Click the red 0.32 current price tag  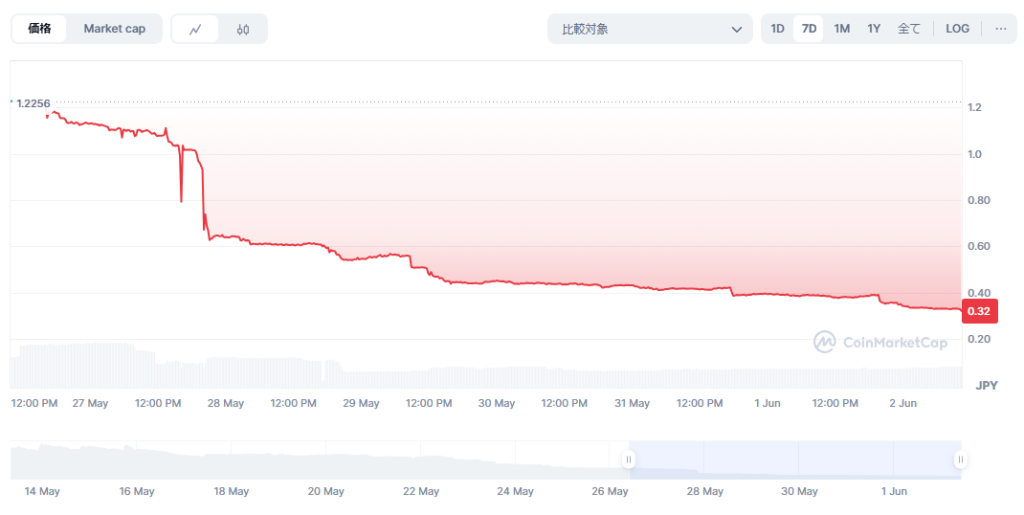(979, 311)
